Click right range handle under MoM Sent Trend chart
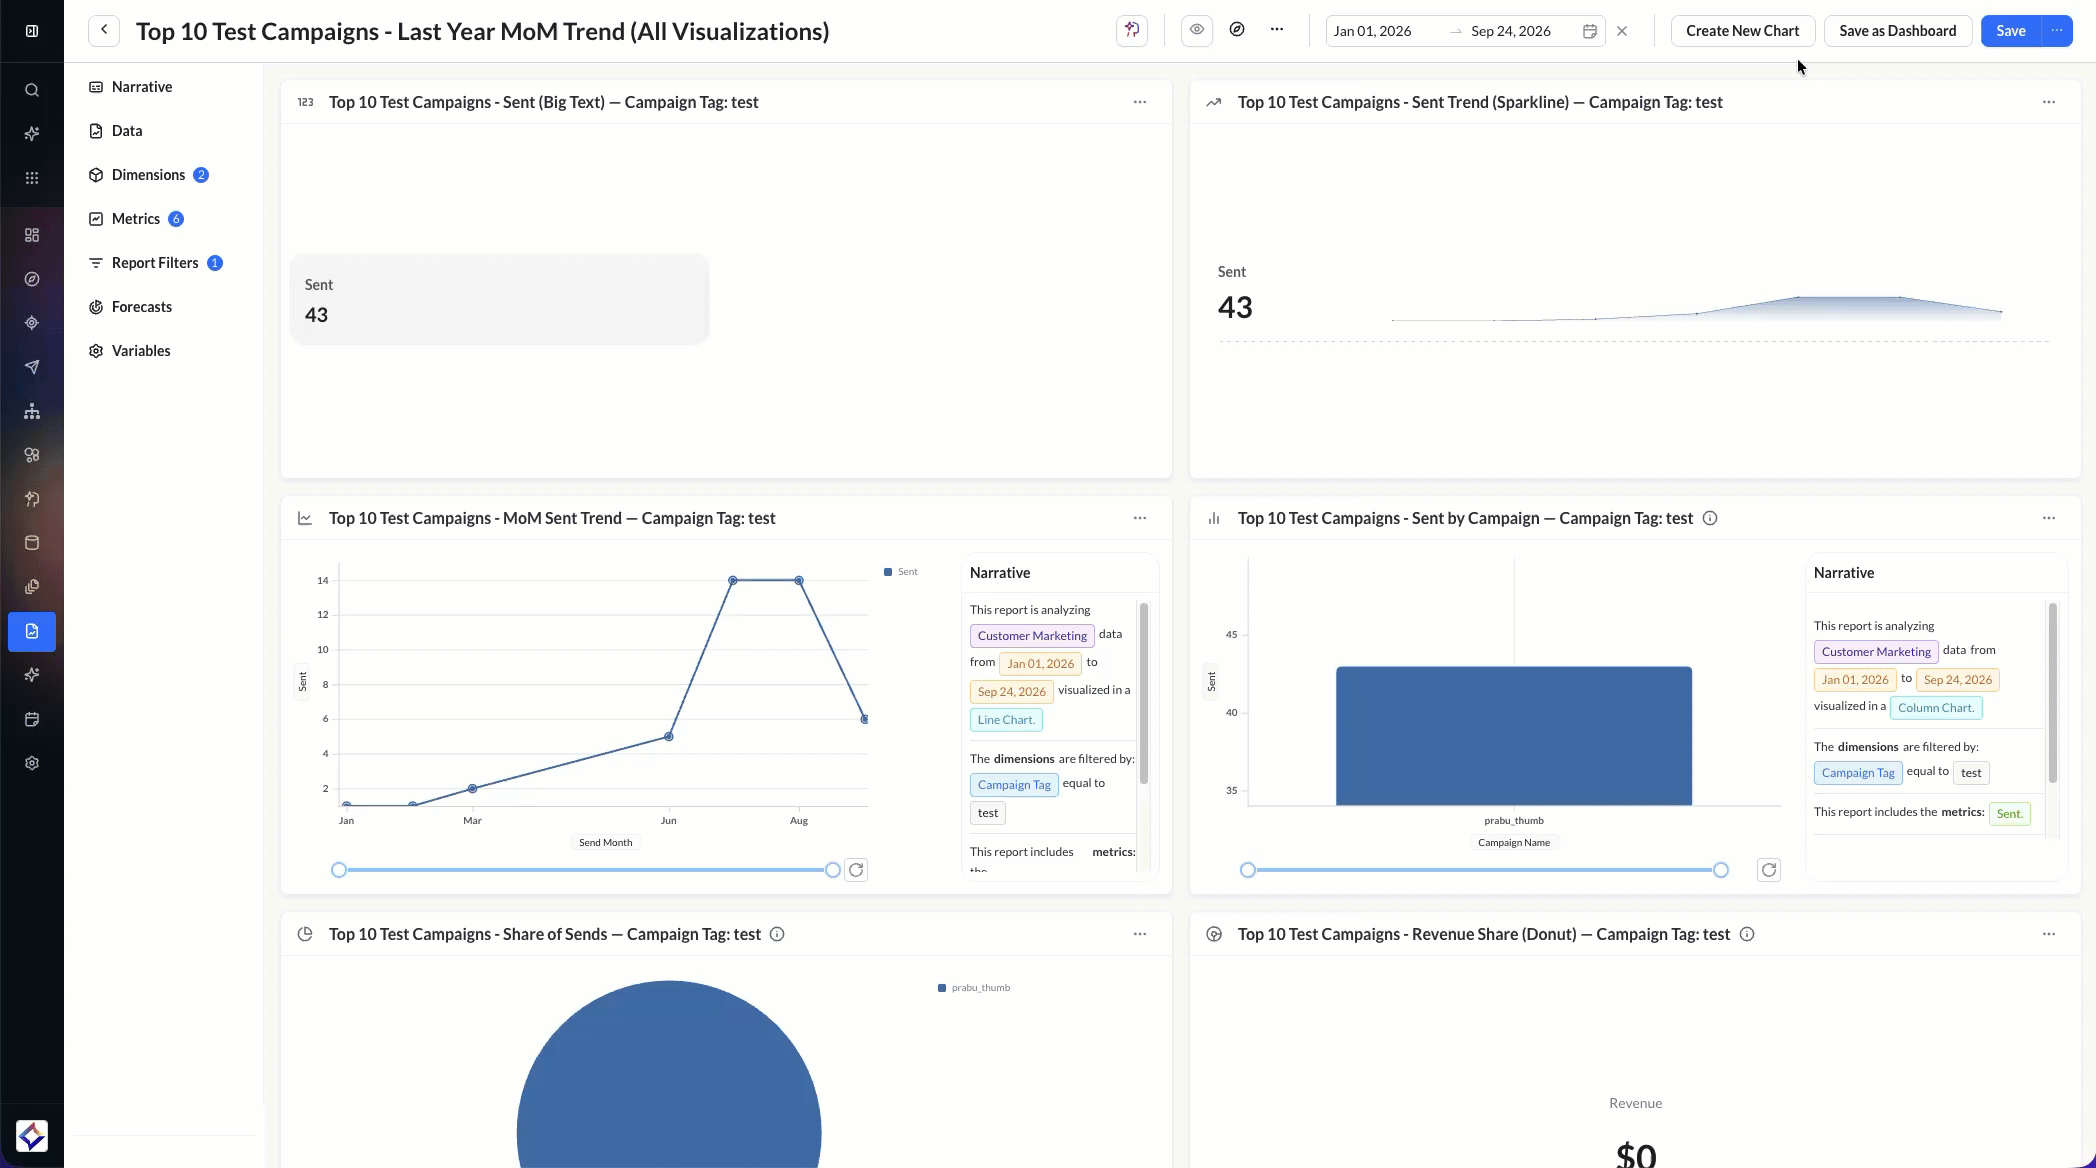The height and width of the screenshot is (1168, 2096). pos(833,870)
